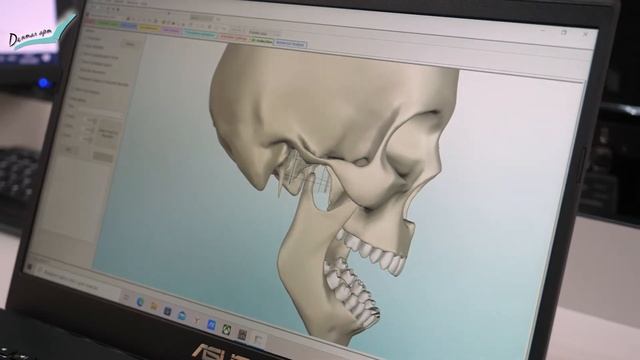Switch to the purple colored tab

170,30
